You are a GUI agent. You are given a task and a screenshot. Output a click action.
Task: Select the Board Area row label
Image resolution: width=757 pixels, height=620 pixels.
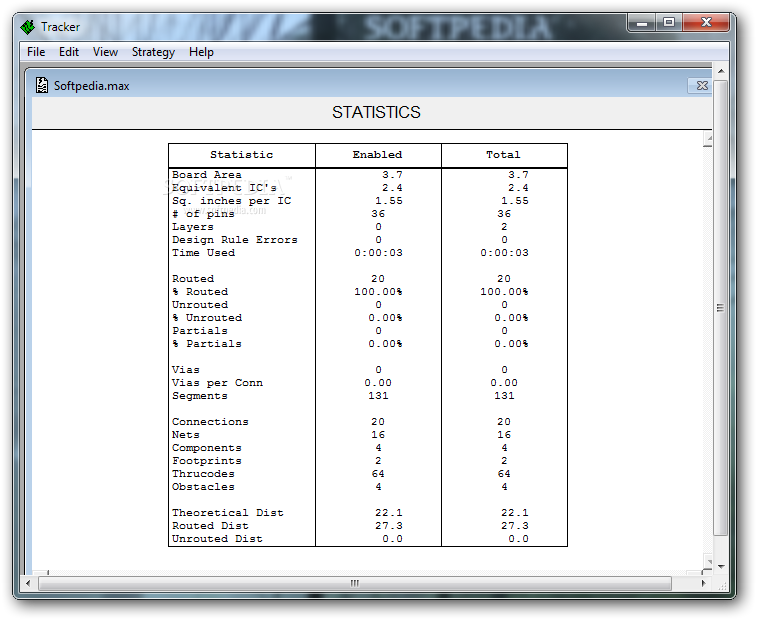(x=207, y=175)
